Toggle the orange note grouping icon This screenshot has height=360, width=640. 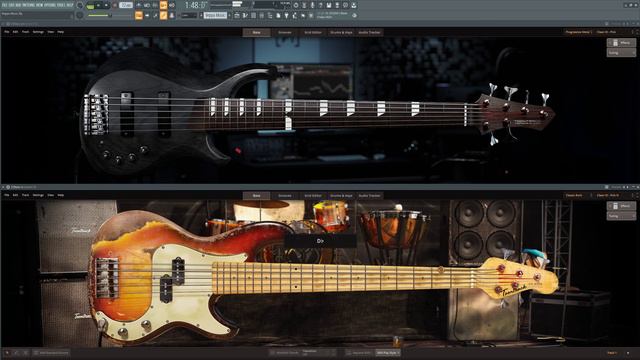[x=163, y=16]
